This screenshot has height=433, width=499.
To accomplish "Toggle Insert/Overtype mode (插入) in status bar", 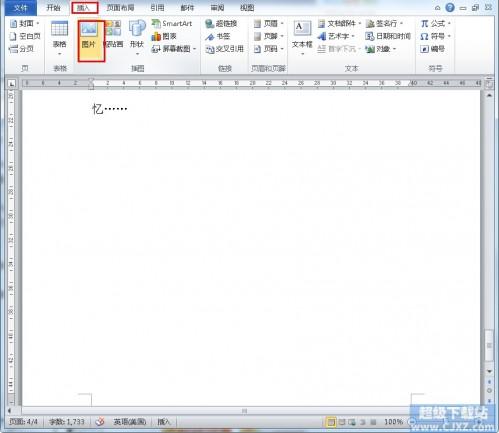I will click(164, 422).
